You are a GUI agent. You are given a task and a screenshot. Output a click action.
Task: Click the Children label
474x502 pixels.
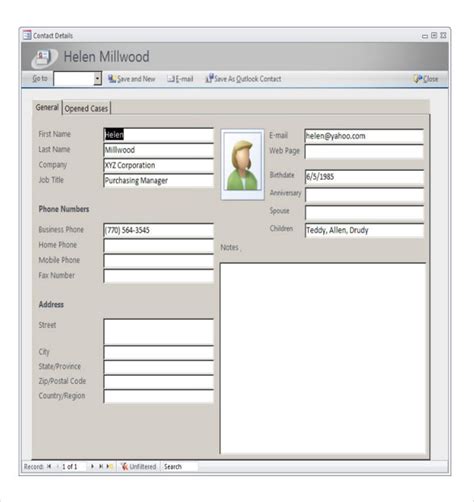(x=281, y=229)
